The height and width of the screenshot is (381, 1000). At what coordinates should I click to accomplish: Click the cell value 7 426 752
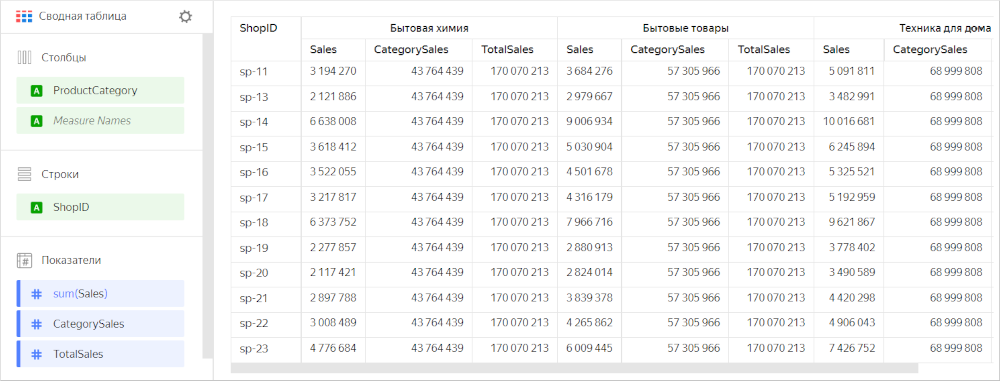[x=851, y=349]
